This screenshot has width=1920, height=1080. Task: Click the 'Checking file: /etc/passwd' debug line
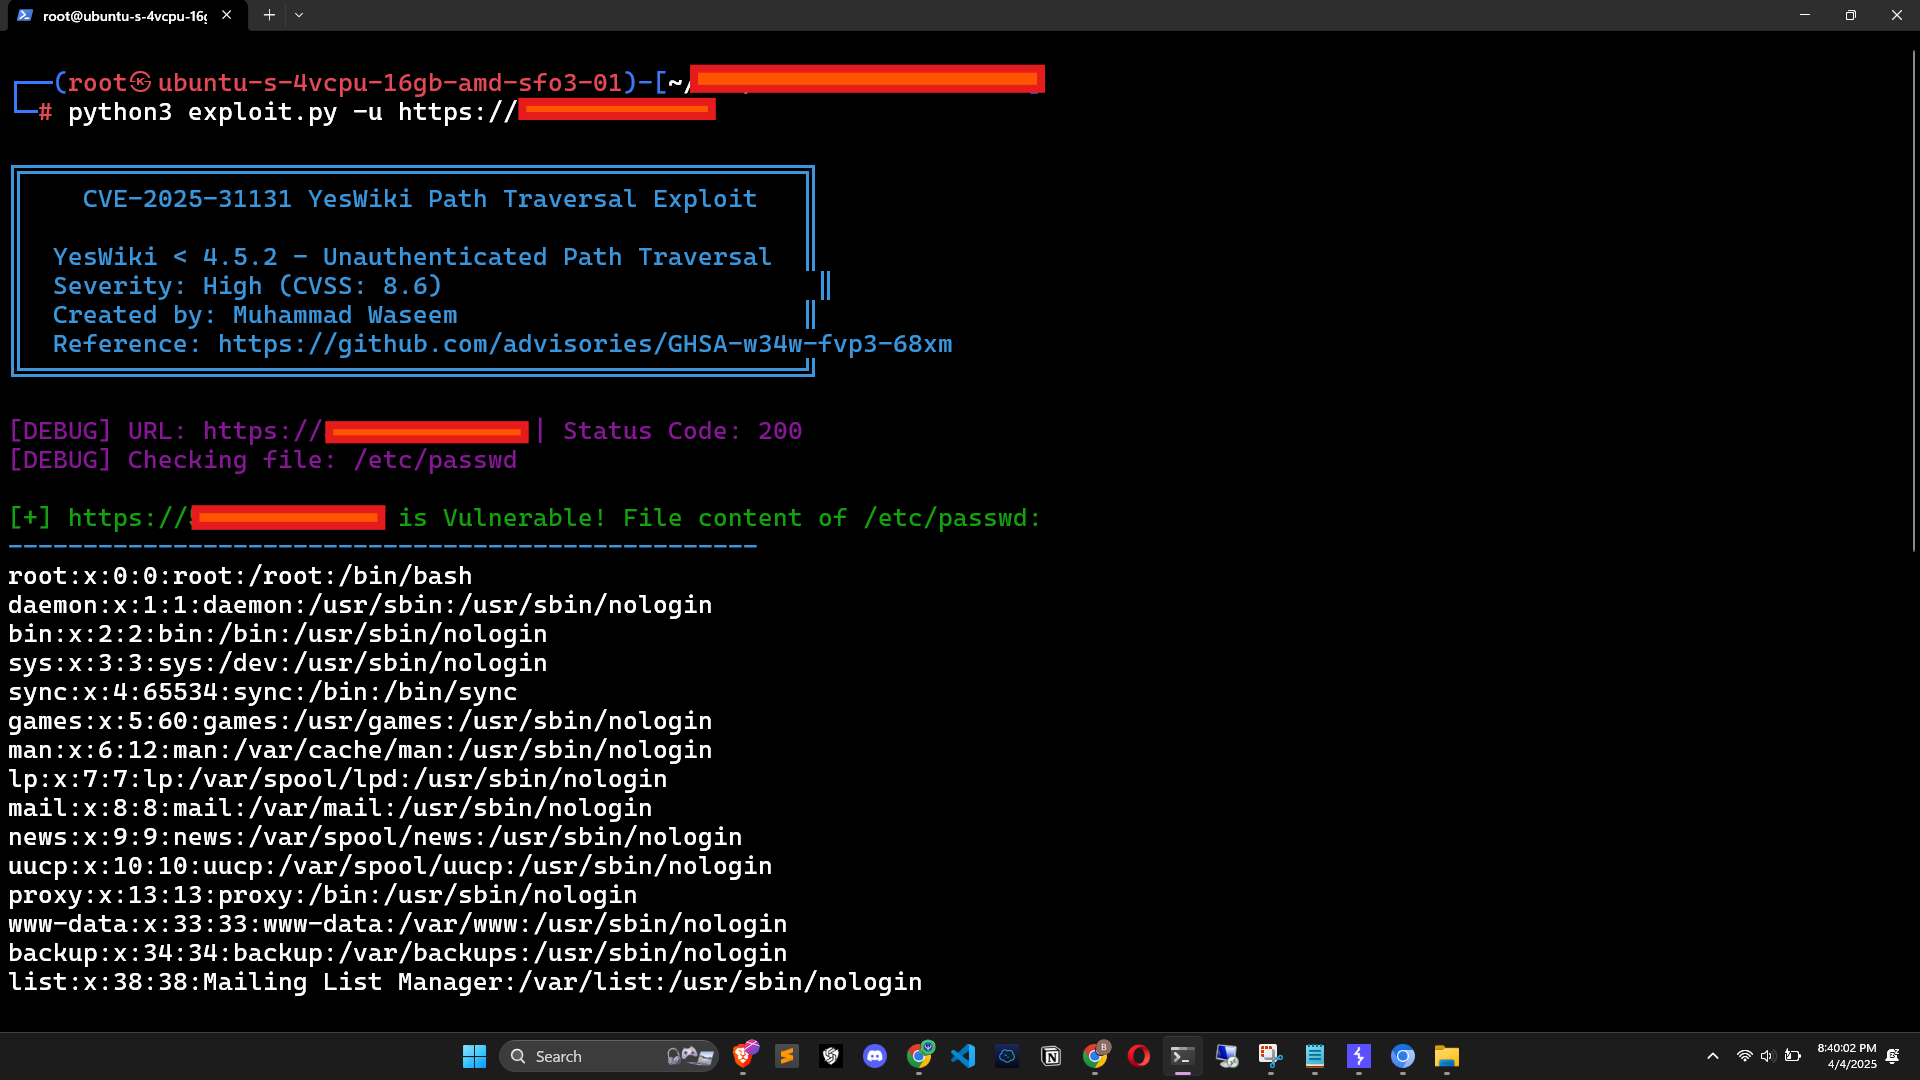[x=263, y=460]
